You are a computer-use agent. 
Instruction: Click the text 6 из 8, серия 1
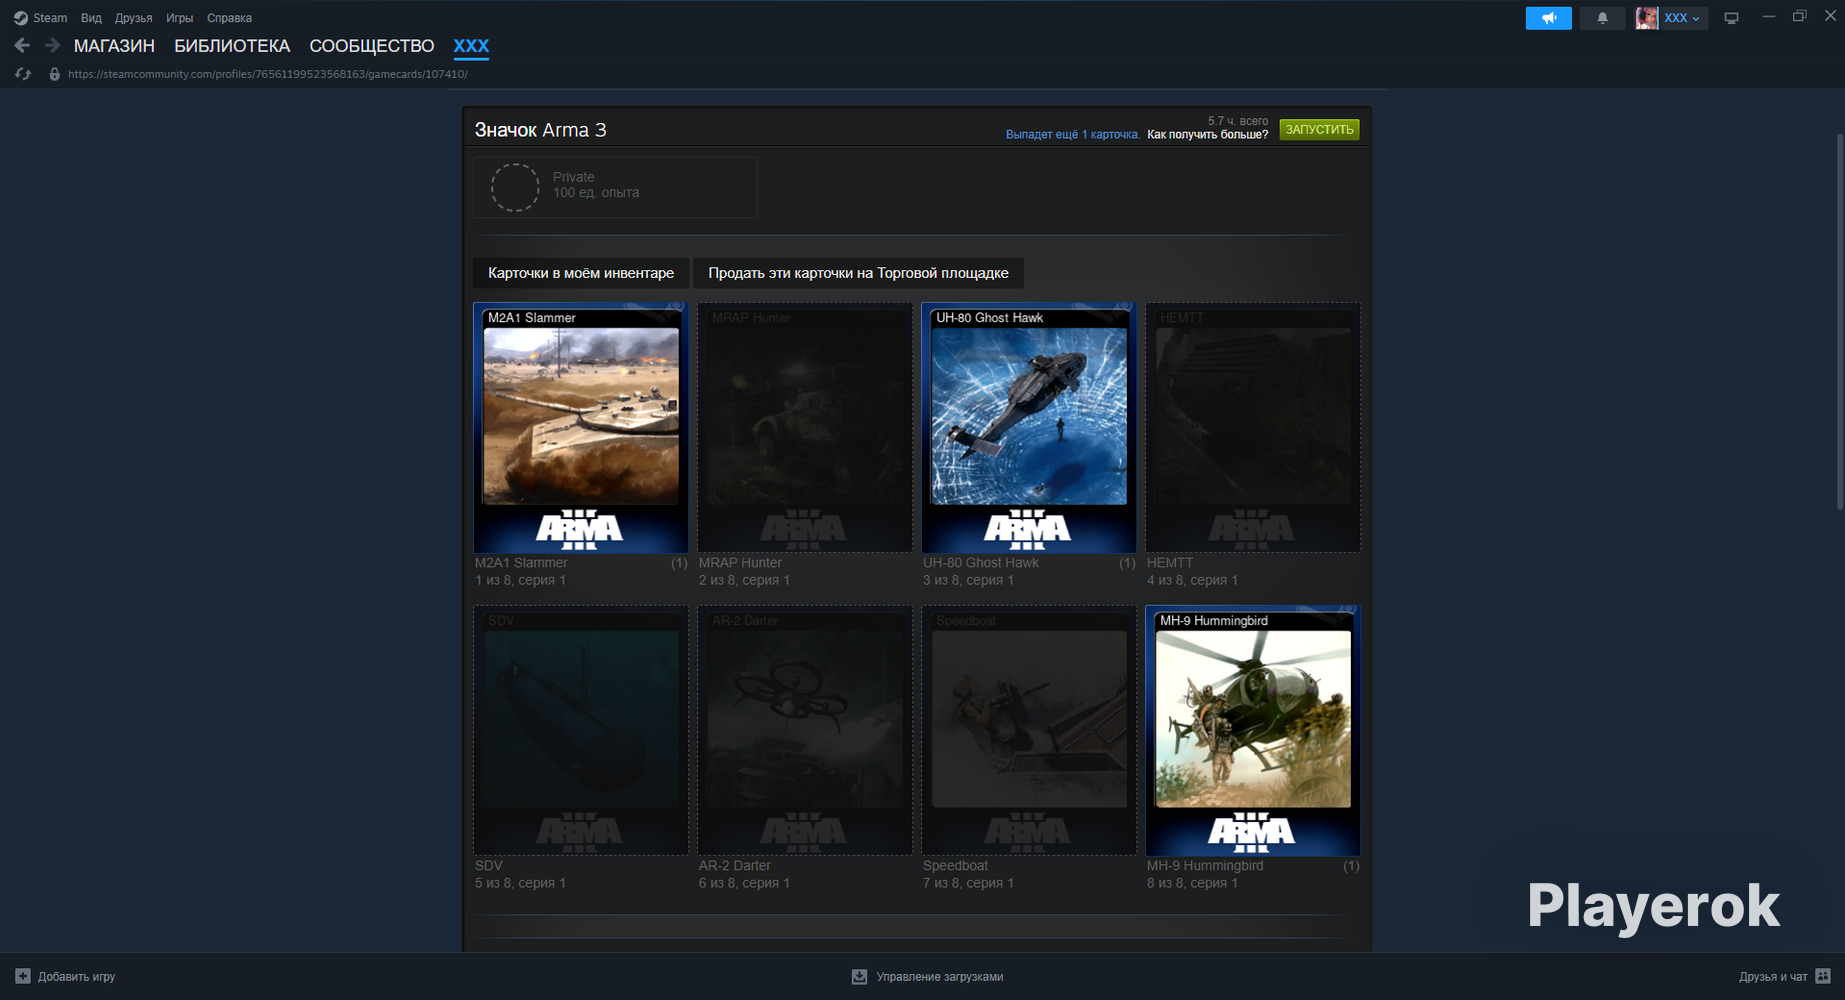coord(744,883)
